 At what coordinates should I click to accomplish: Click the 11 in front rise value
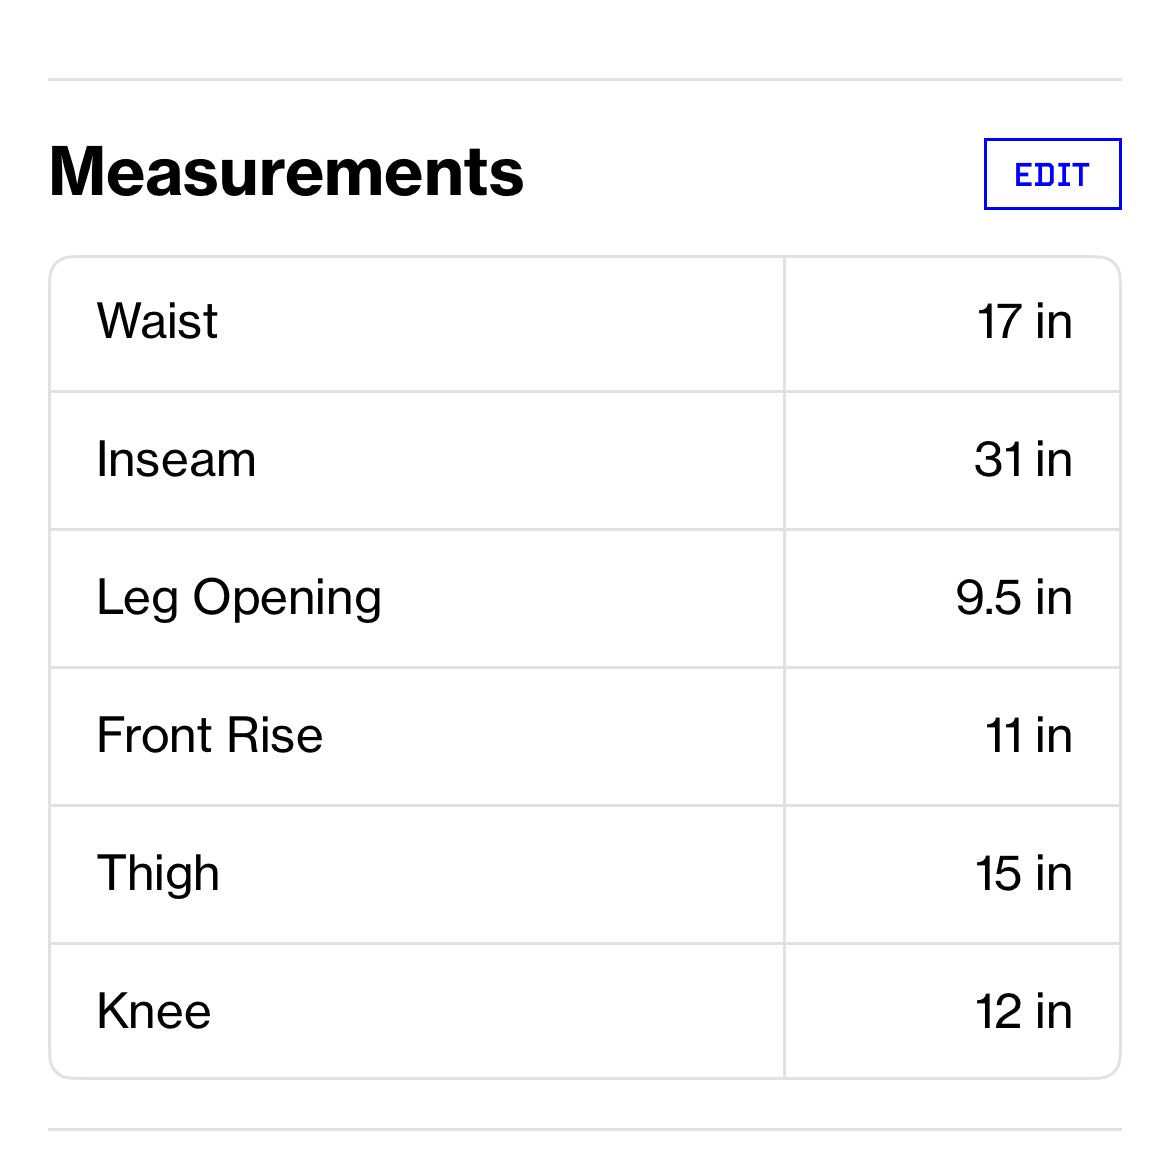[1028, 736]
